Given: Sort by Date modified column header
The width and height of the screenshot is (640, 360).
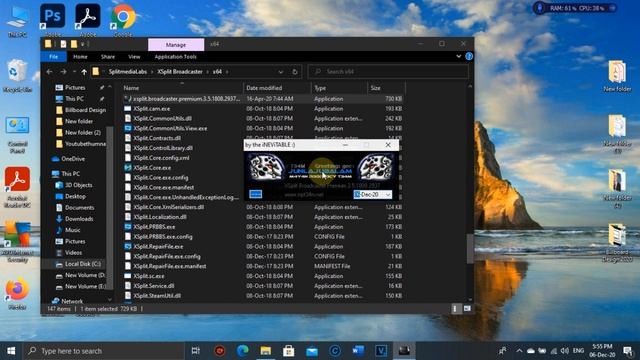Looking at the screenshot, I should tap(278, 88).
